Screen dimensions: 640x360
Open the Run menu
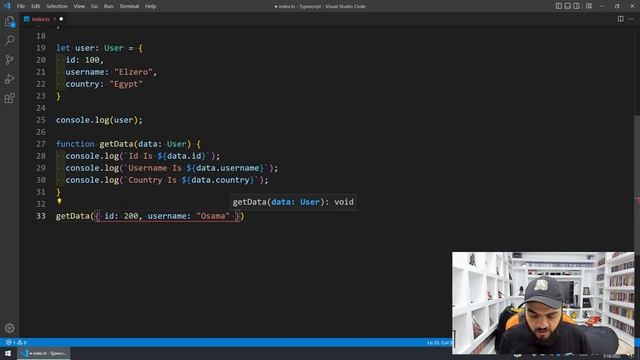pyautogui.click(x=108, y=6)
